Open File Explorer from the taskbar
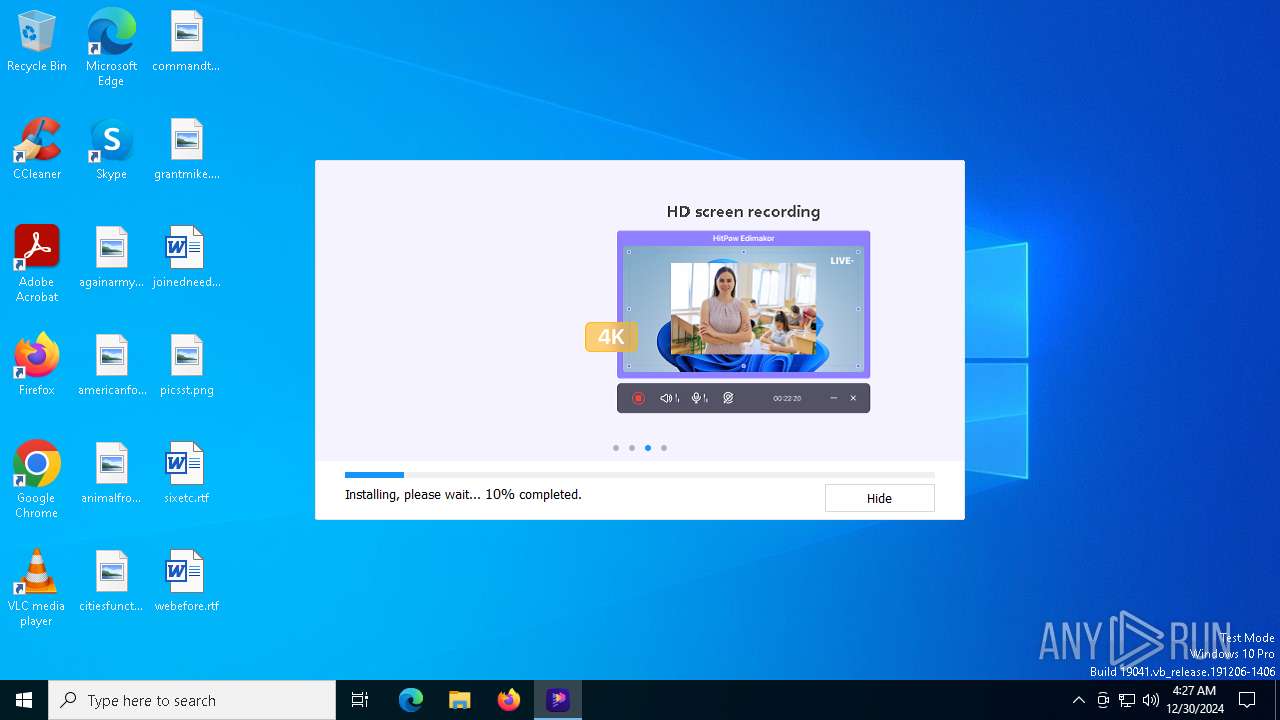 [460, 700]
